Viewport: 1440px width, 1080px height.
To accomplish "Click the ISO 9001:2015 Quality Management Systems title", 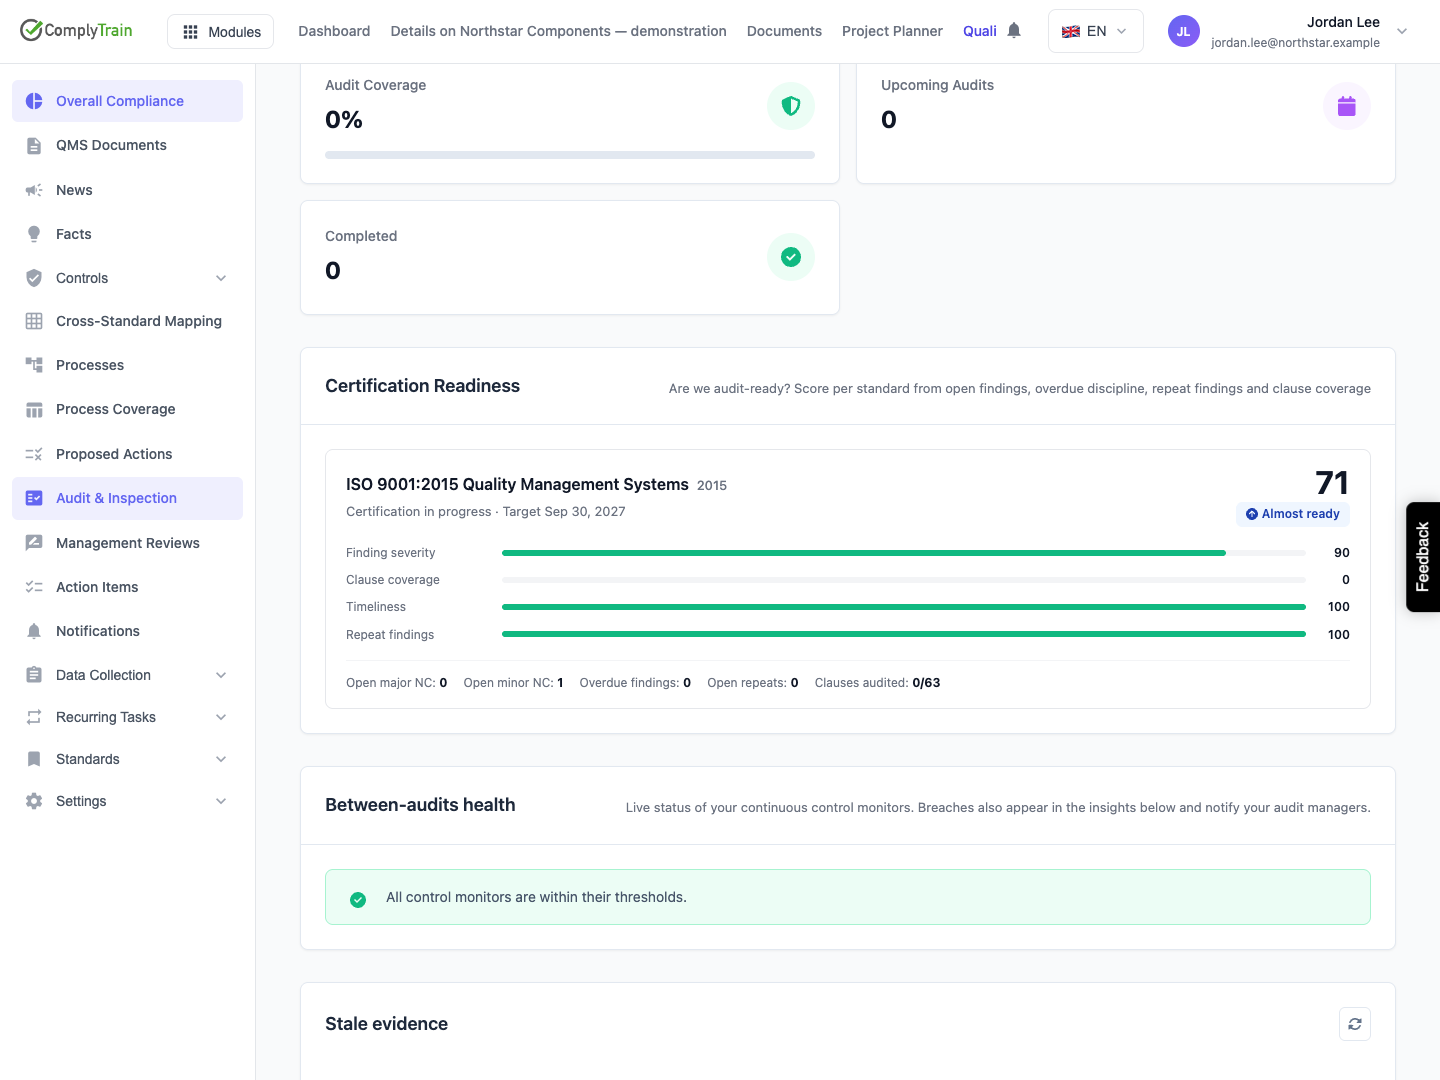I will (517, 484).
